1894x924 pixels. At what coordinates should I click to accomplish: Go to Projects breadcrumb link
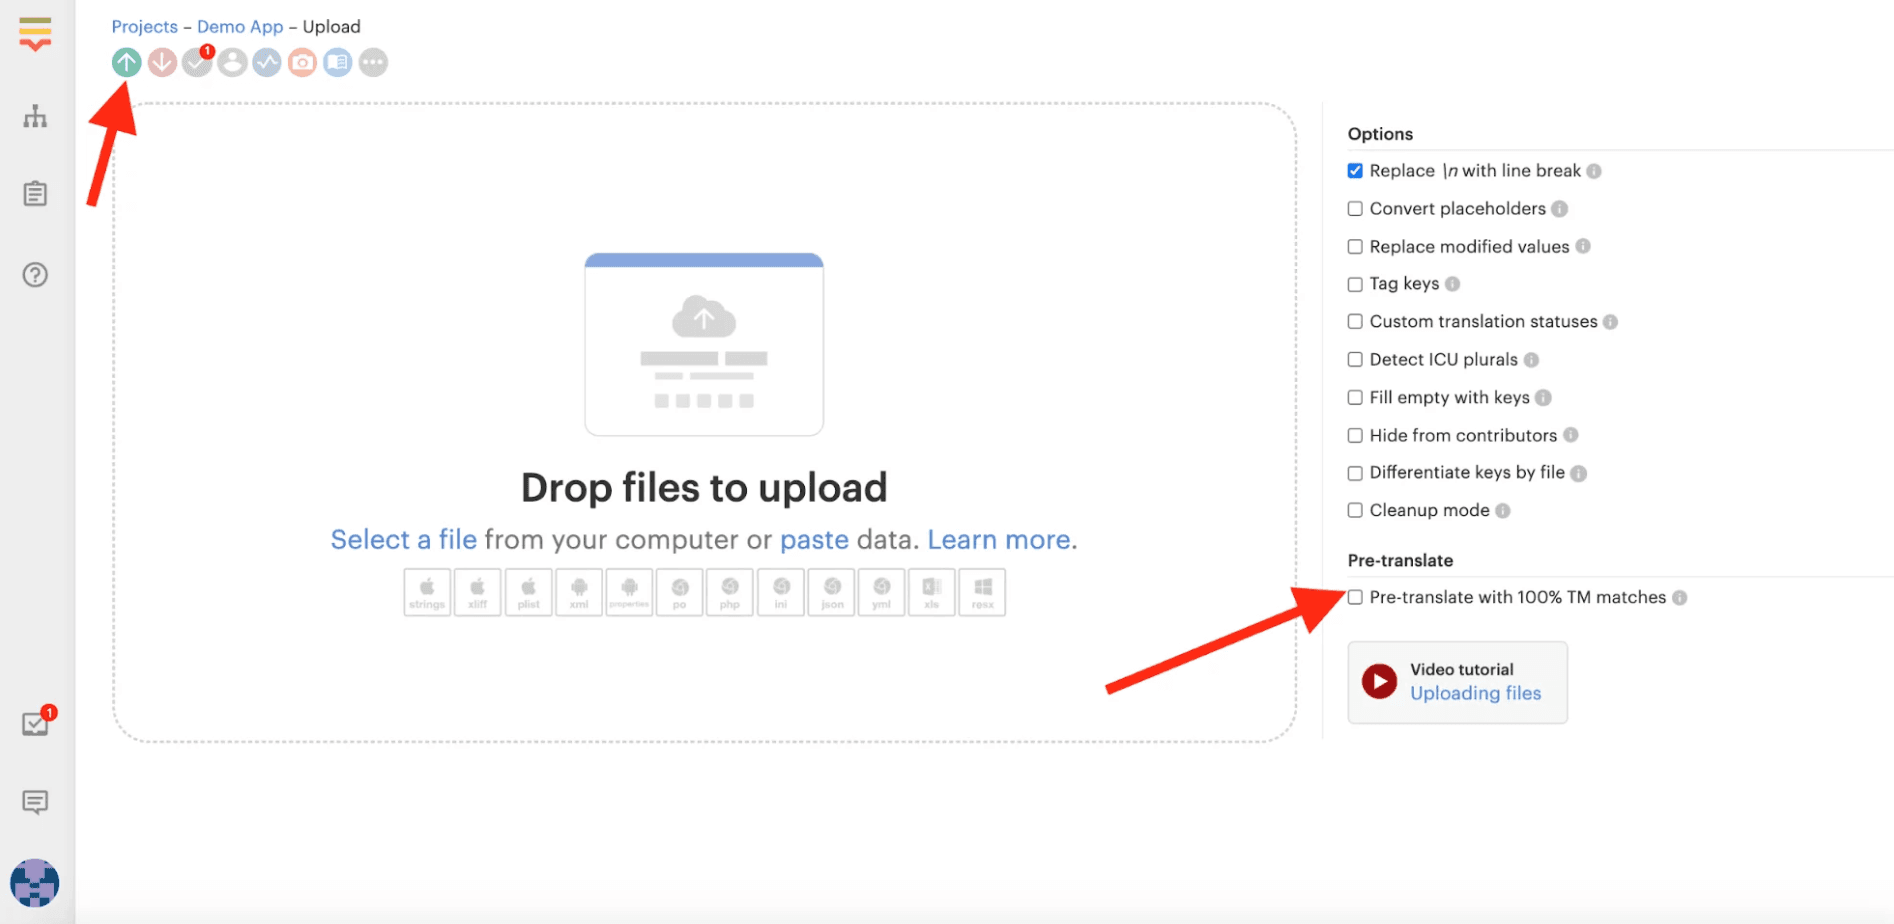(144, 27)
